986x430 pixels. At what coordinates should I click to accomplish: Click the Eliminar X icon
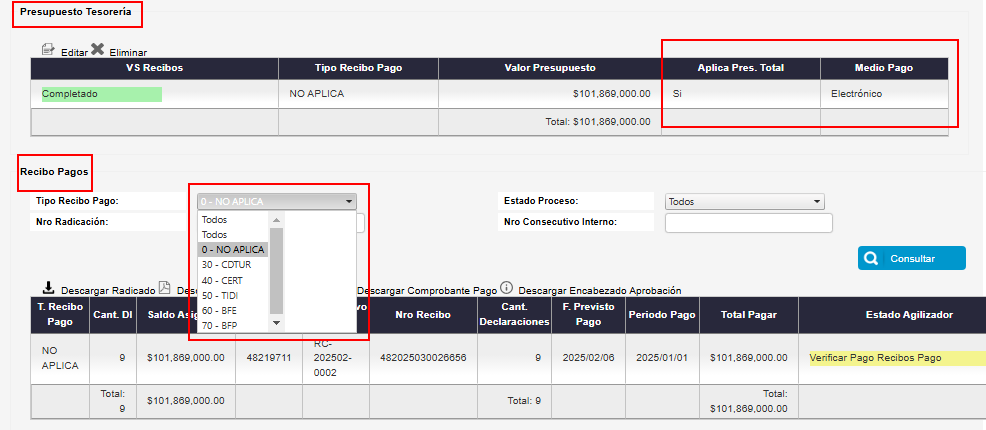click(x=98, y=49)
